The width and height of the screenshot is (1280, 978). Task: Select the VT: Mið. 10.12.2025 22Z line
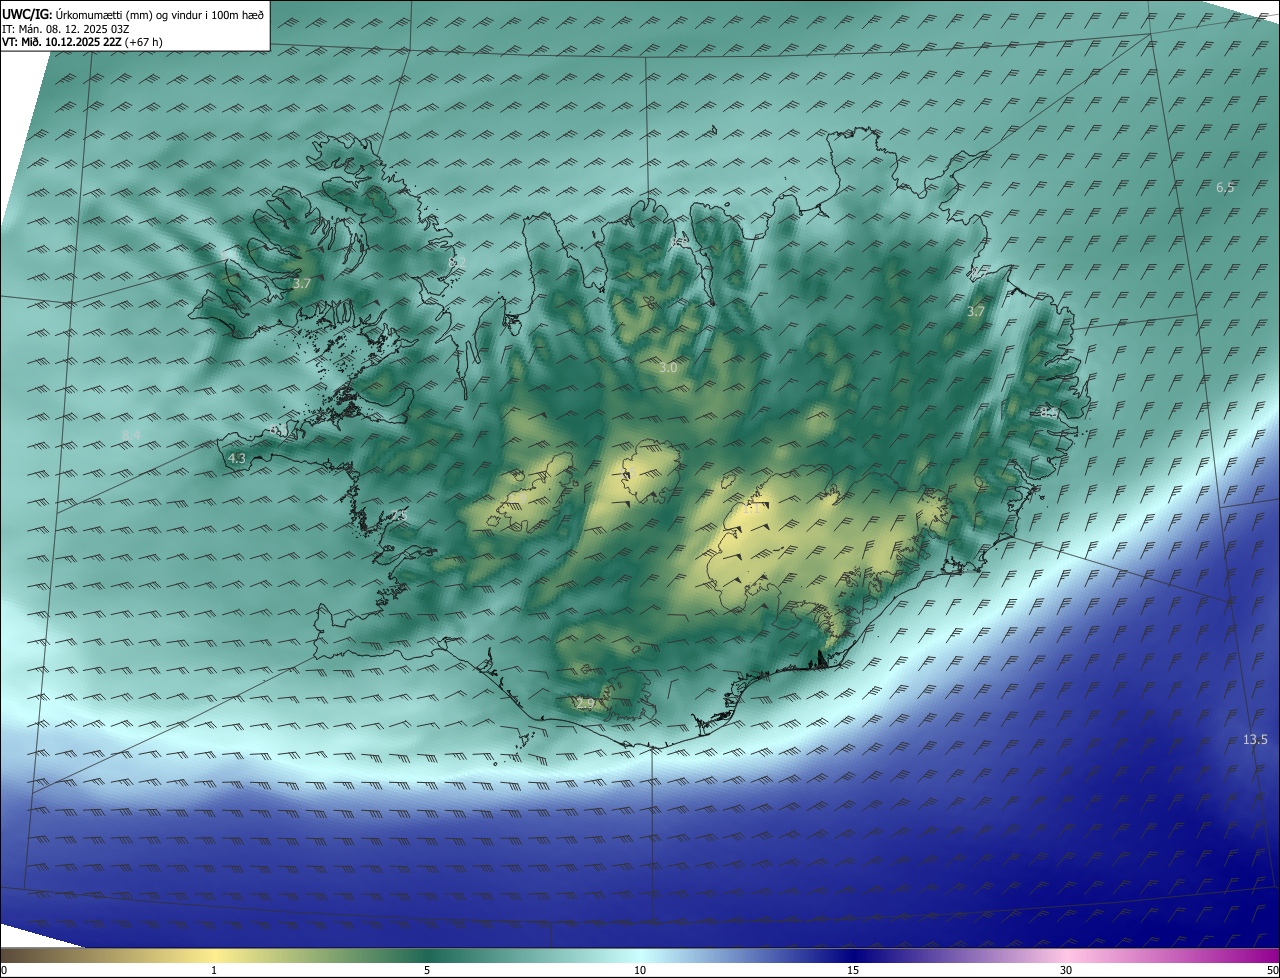coord(82,41)
